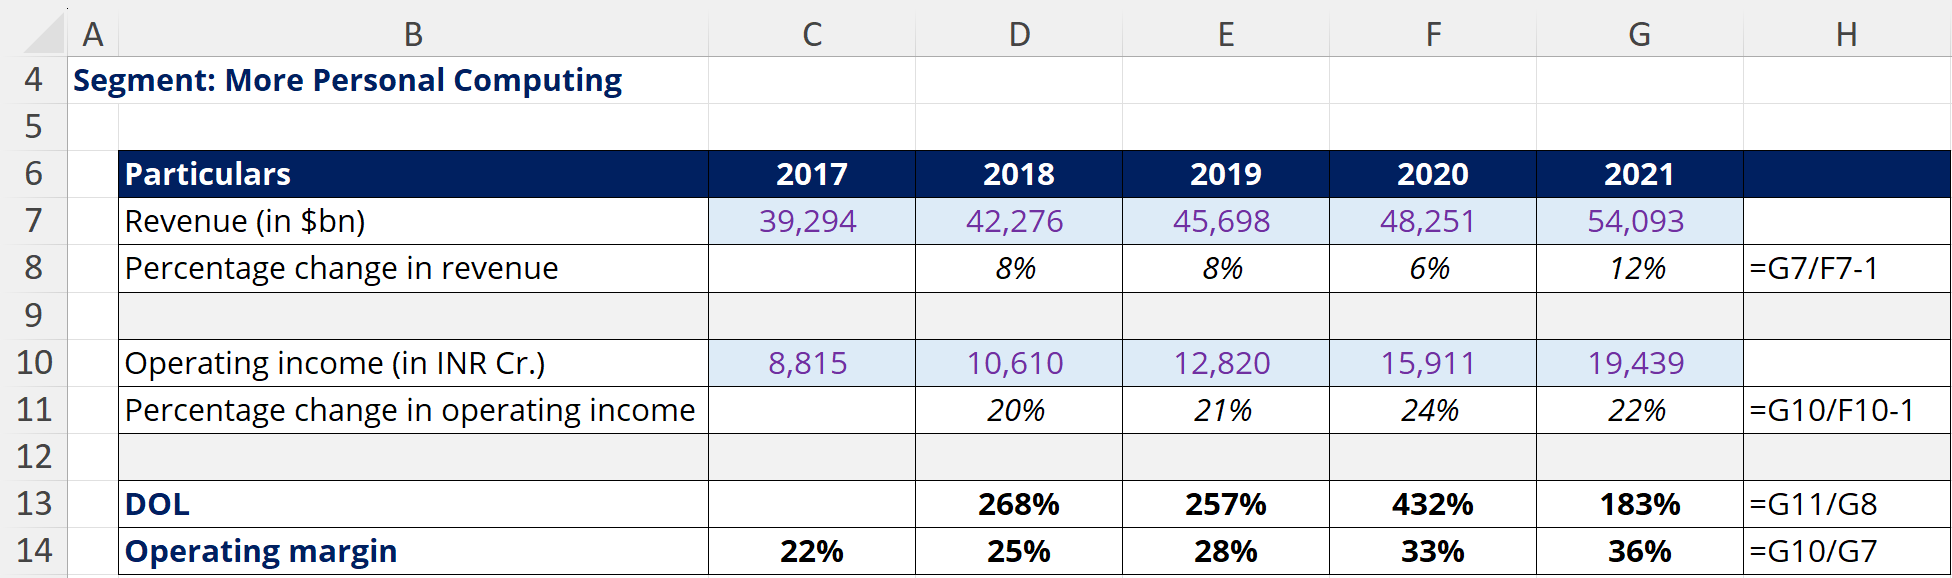Click the 2021 column header cell
The width and height of the screenshot is (1952, 578).
[x=1639, y=174]
